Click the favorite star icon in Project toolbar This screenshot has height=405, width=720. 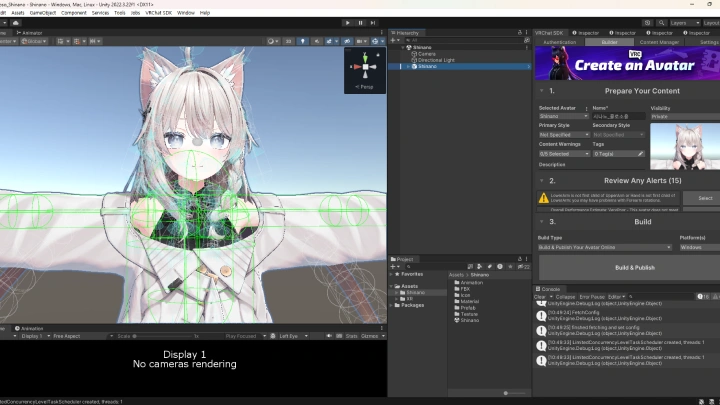click(510, 267)
